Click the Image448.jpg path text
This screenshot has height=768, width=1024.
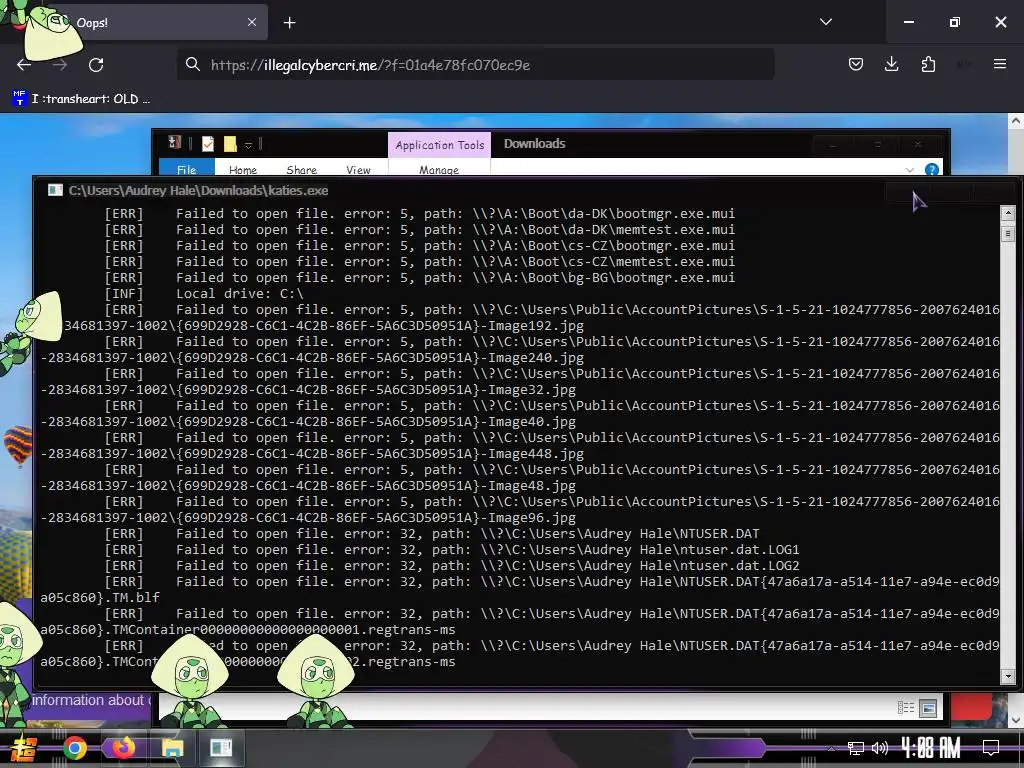(x=536, y=454)
